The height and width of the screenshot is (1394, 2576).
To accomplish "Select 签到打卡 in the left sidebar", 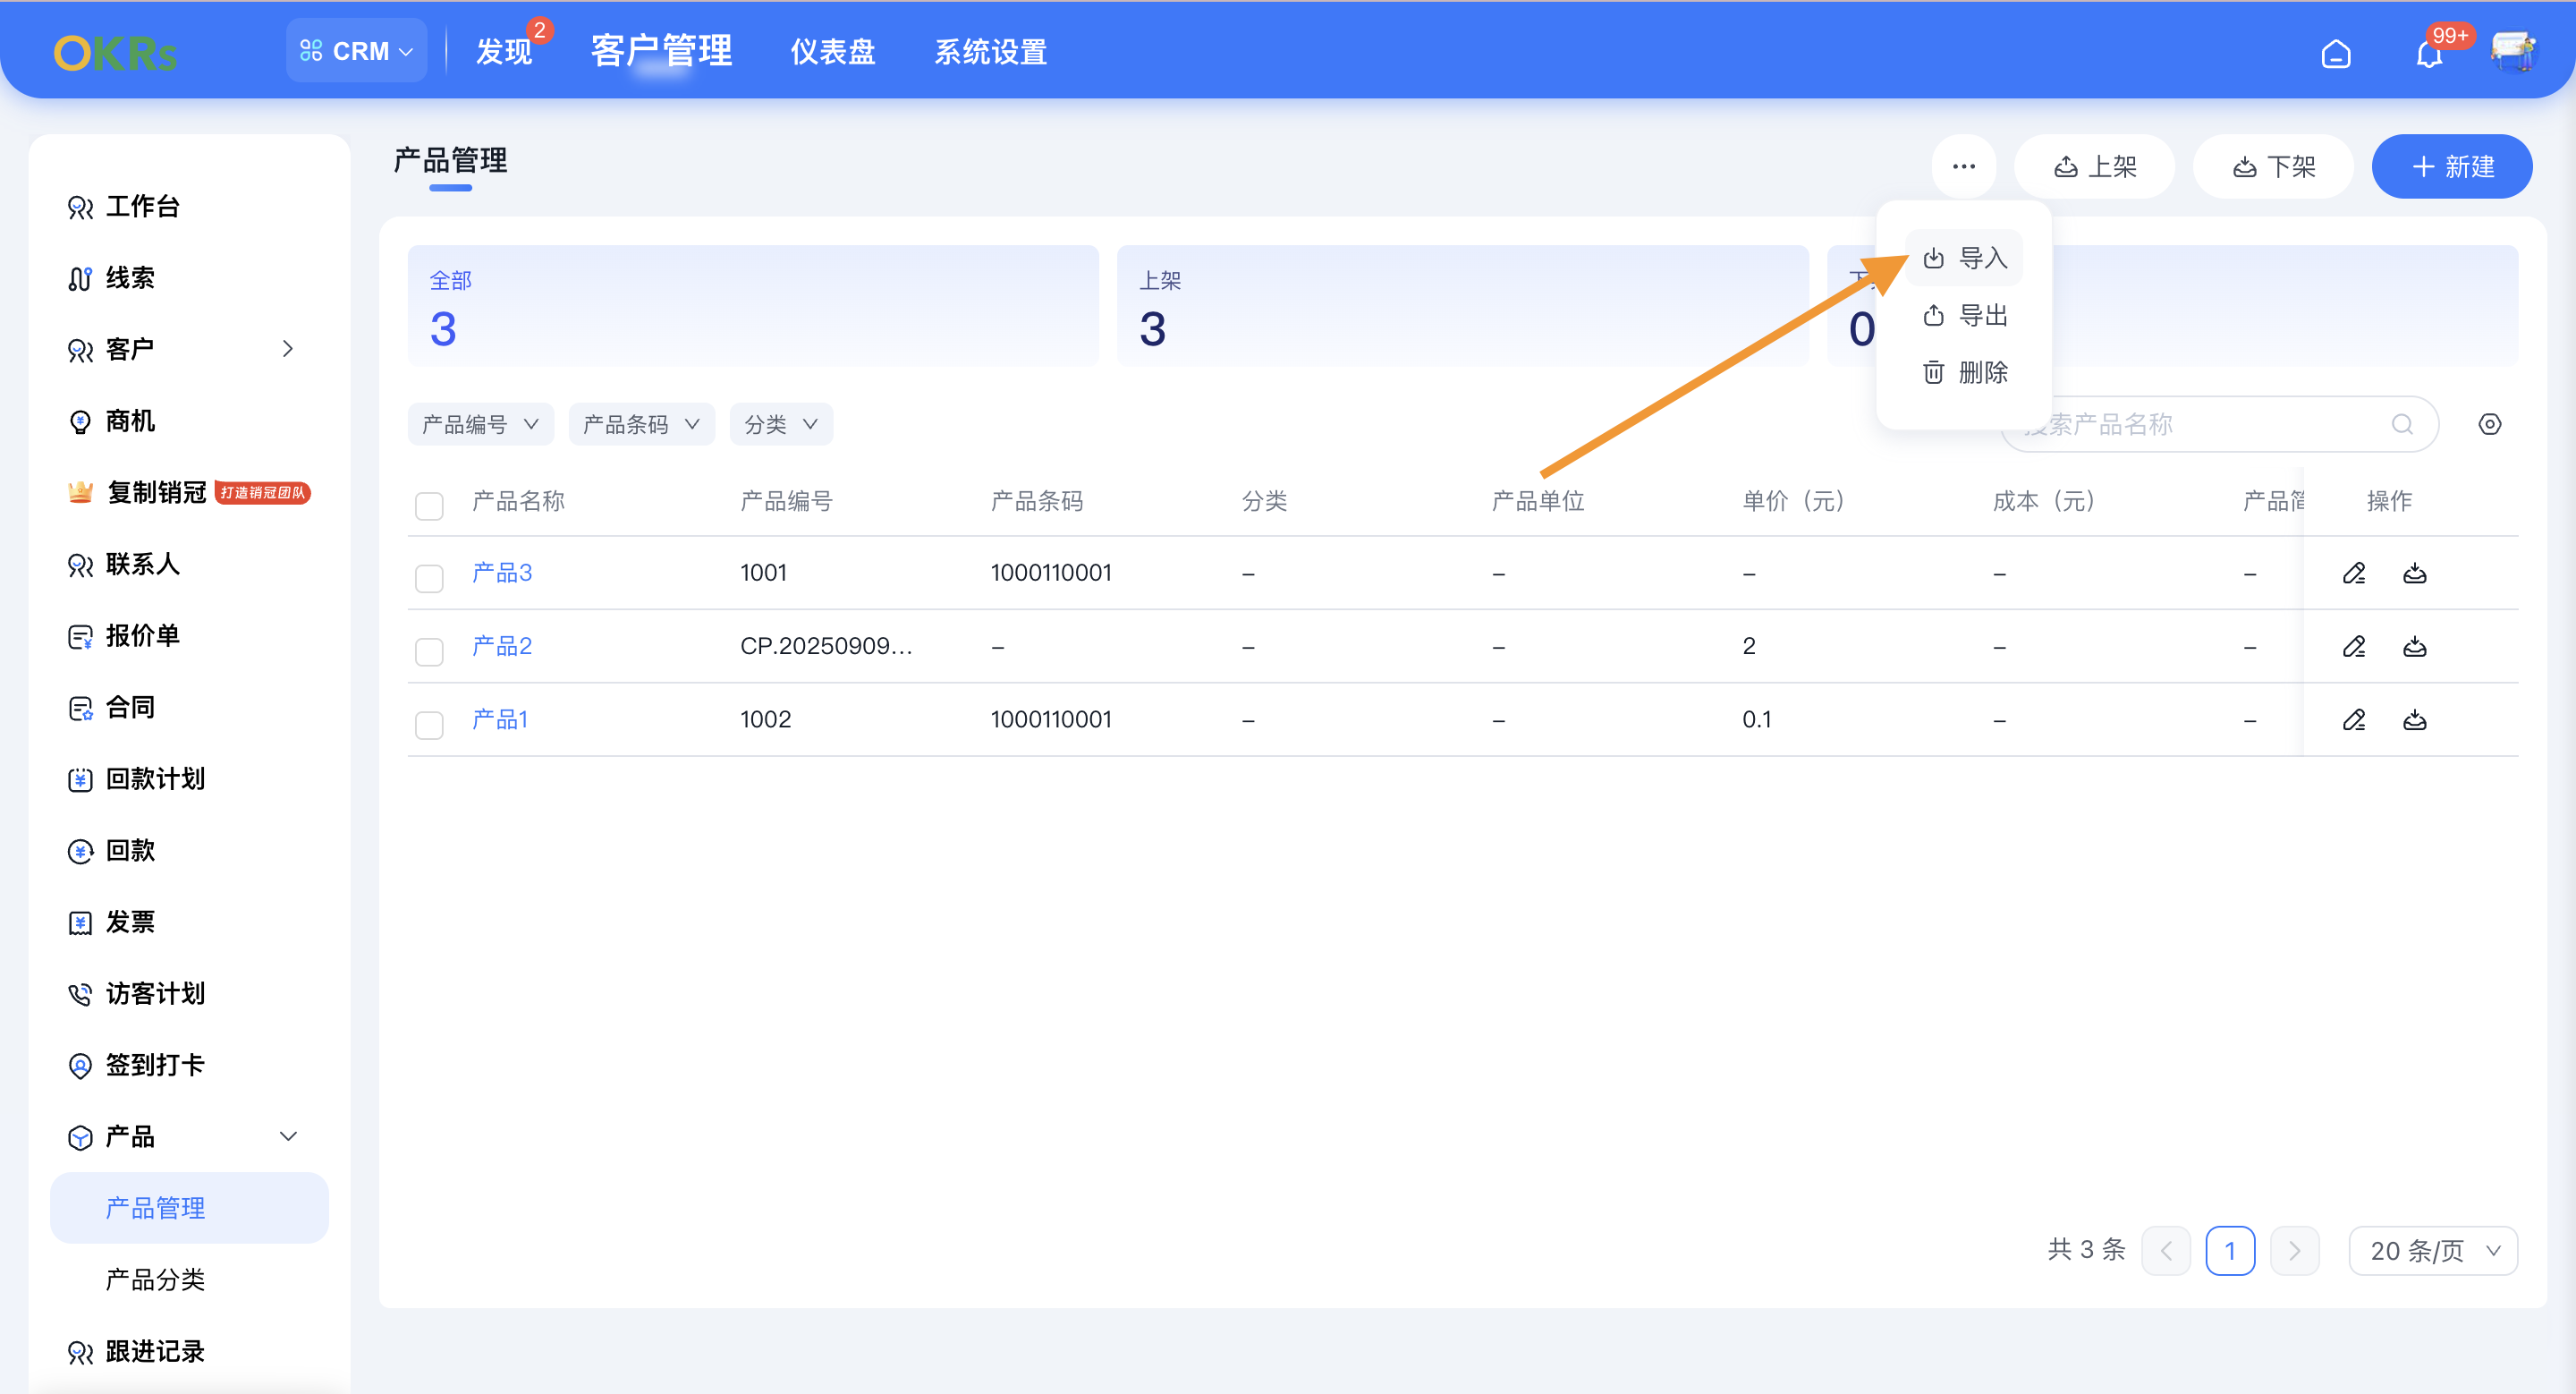I will point(155,1065).
